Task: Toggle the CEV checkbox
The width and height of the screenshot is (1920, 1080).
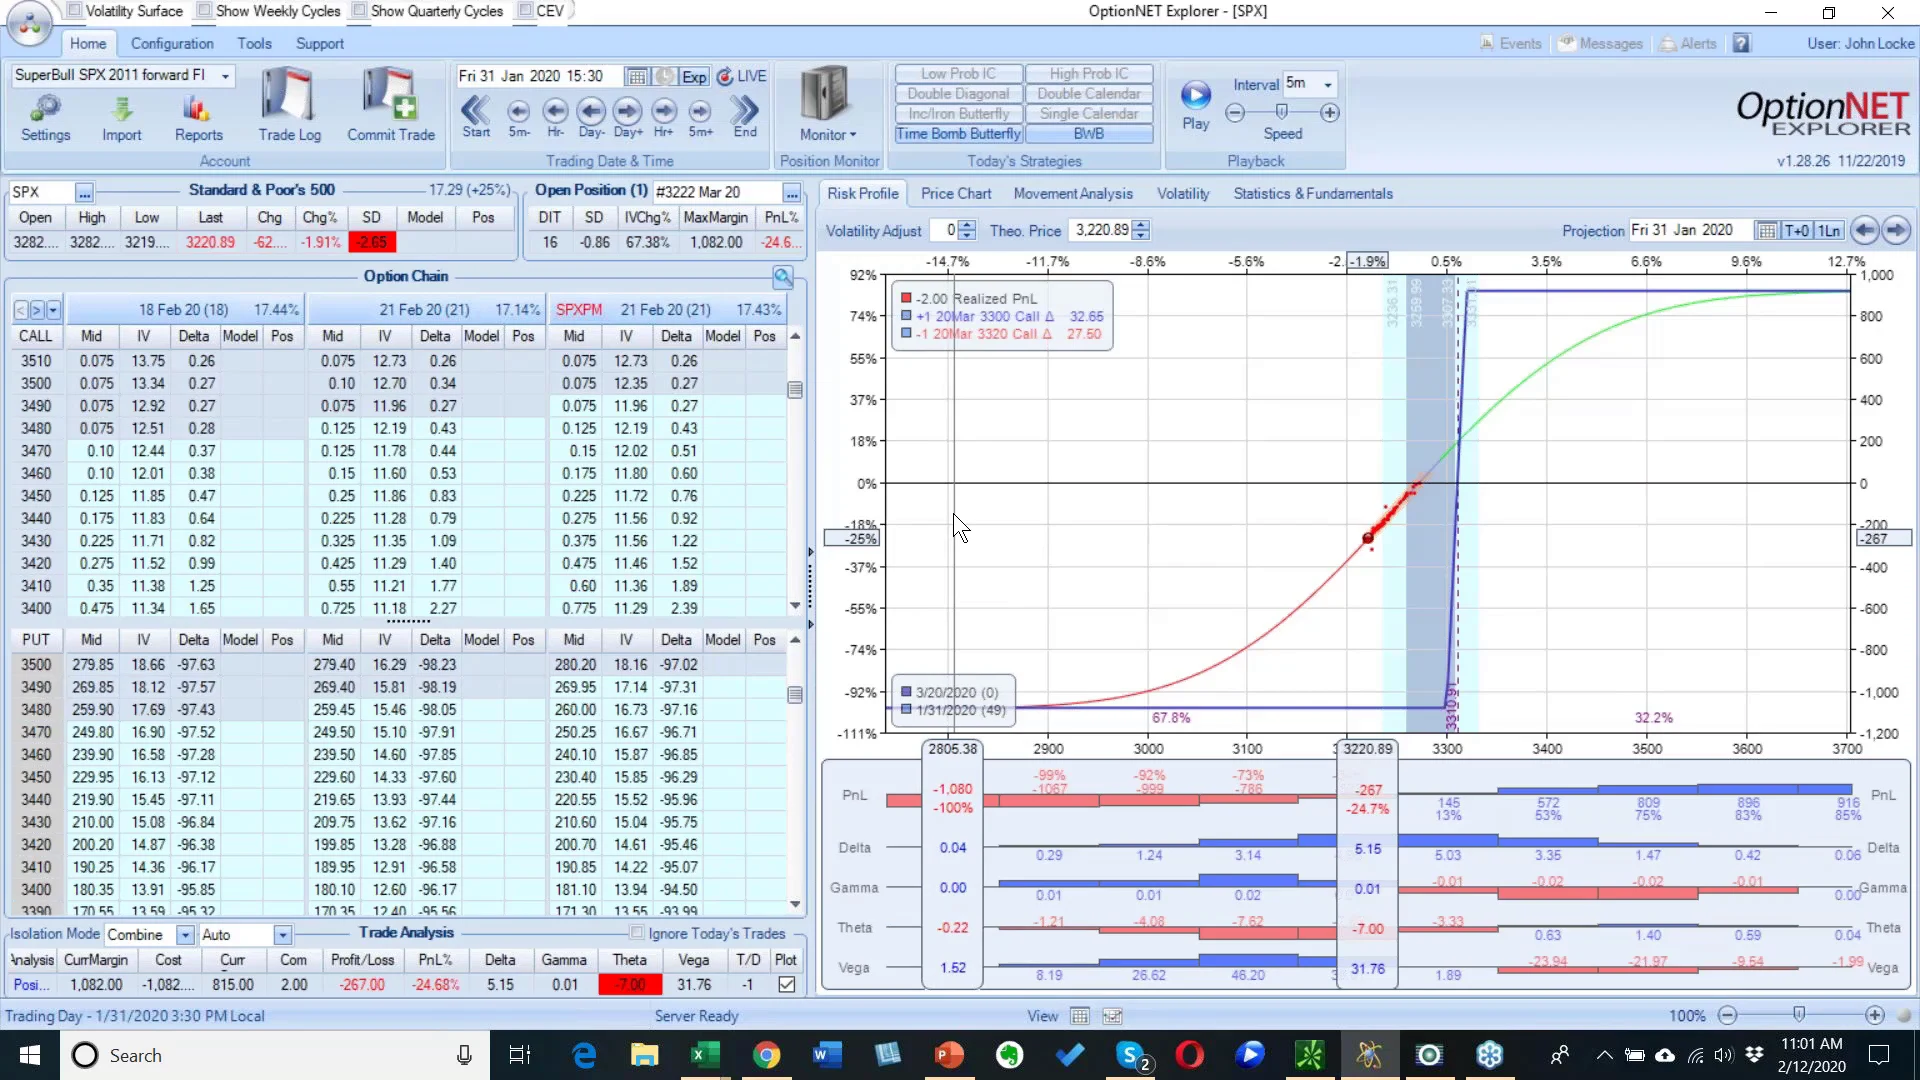Action: [x=525, y=11]
